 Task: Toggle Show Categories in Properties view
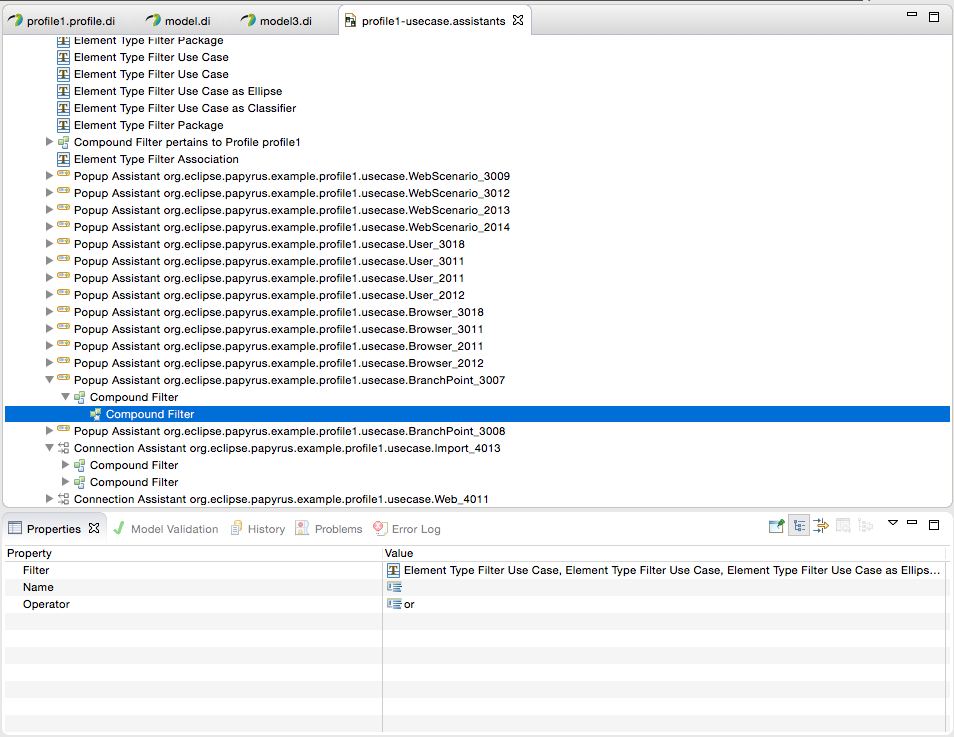pos(799,525)
